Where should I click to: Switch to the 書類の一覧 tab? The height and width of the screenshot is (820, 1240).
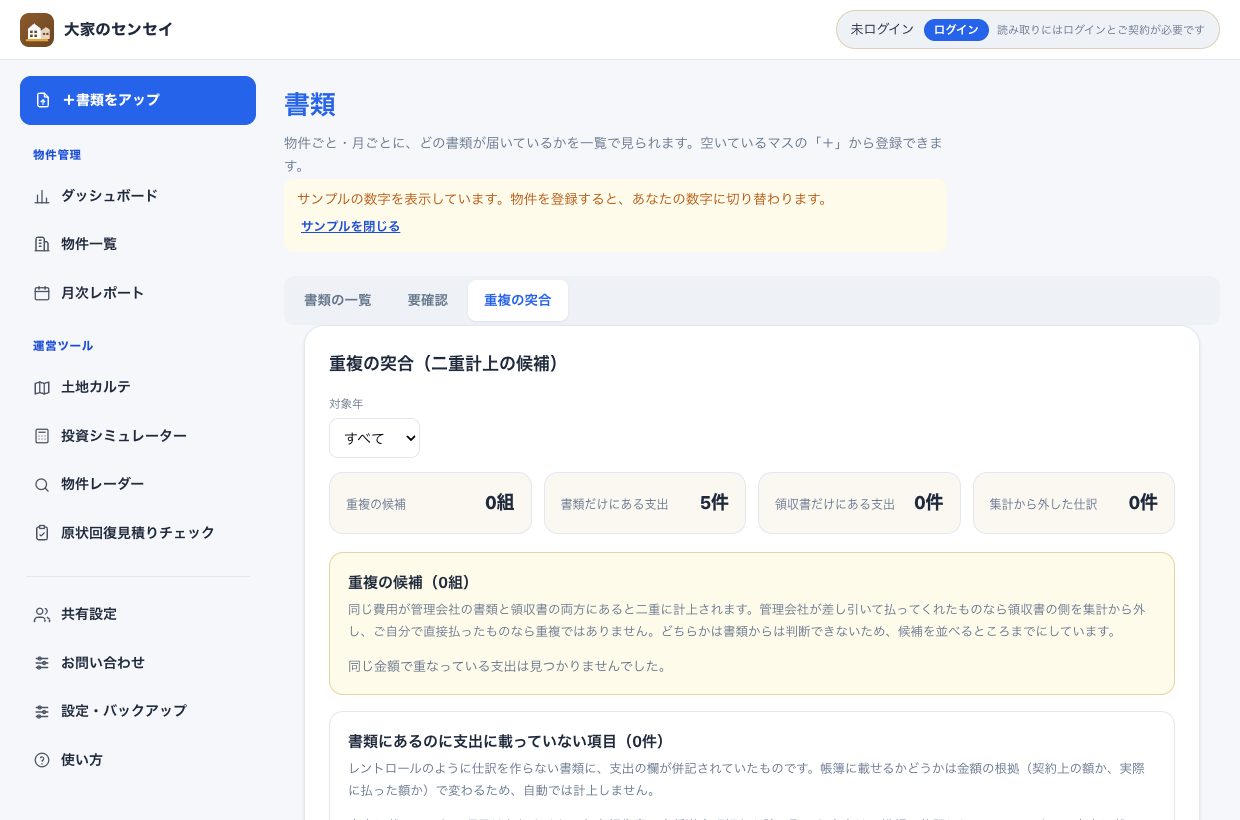[338, 300]
